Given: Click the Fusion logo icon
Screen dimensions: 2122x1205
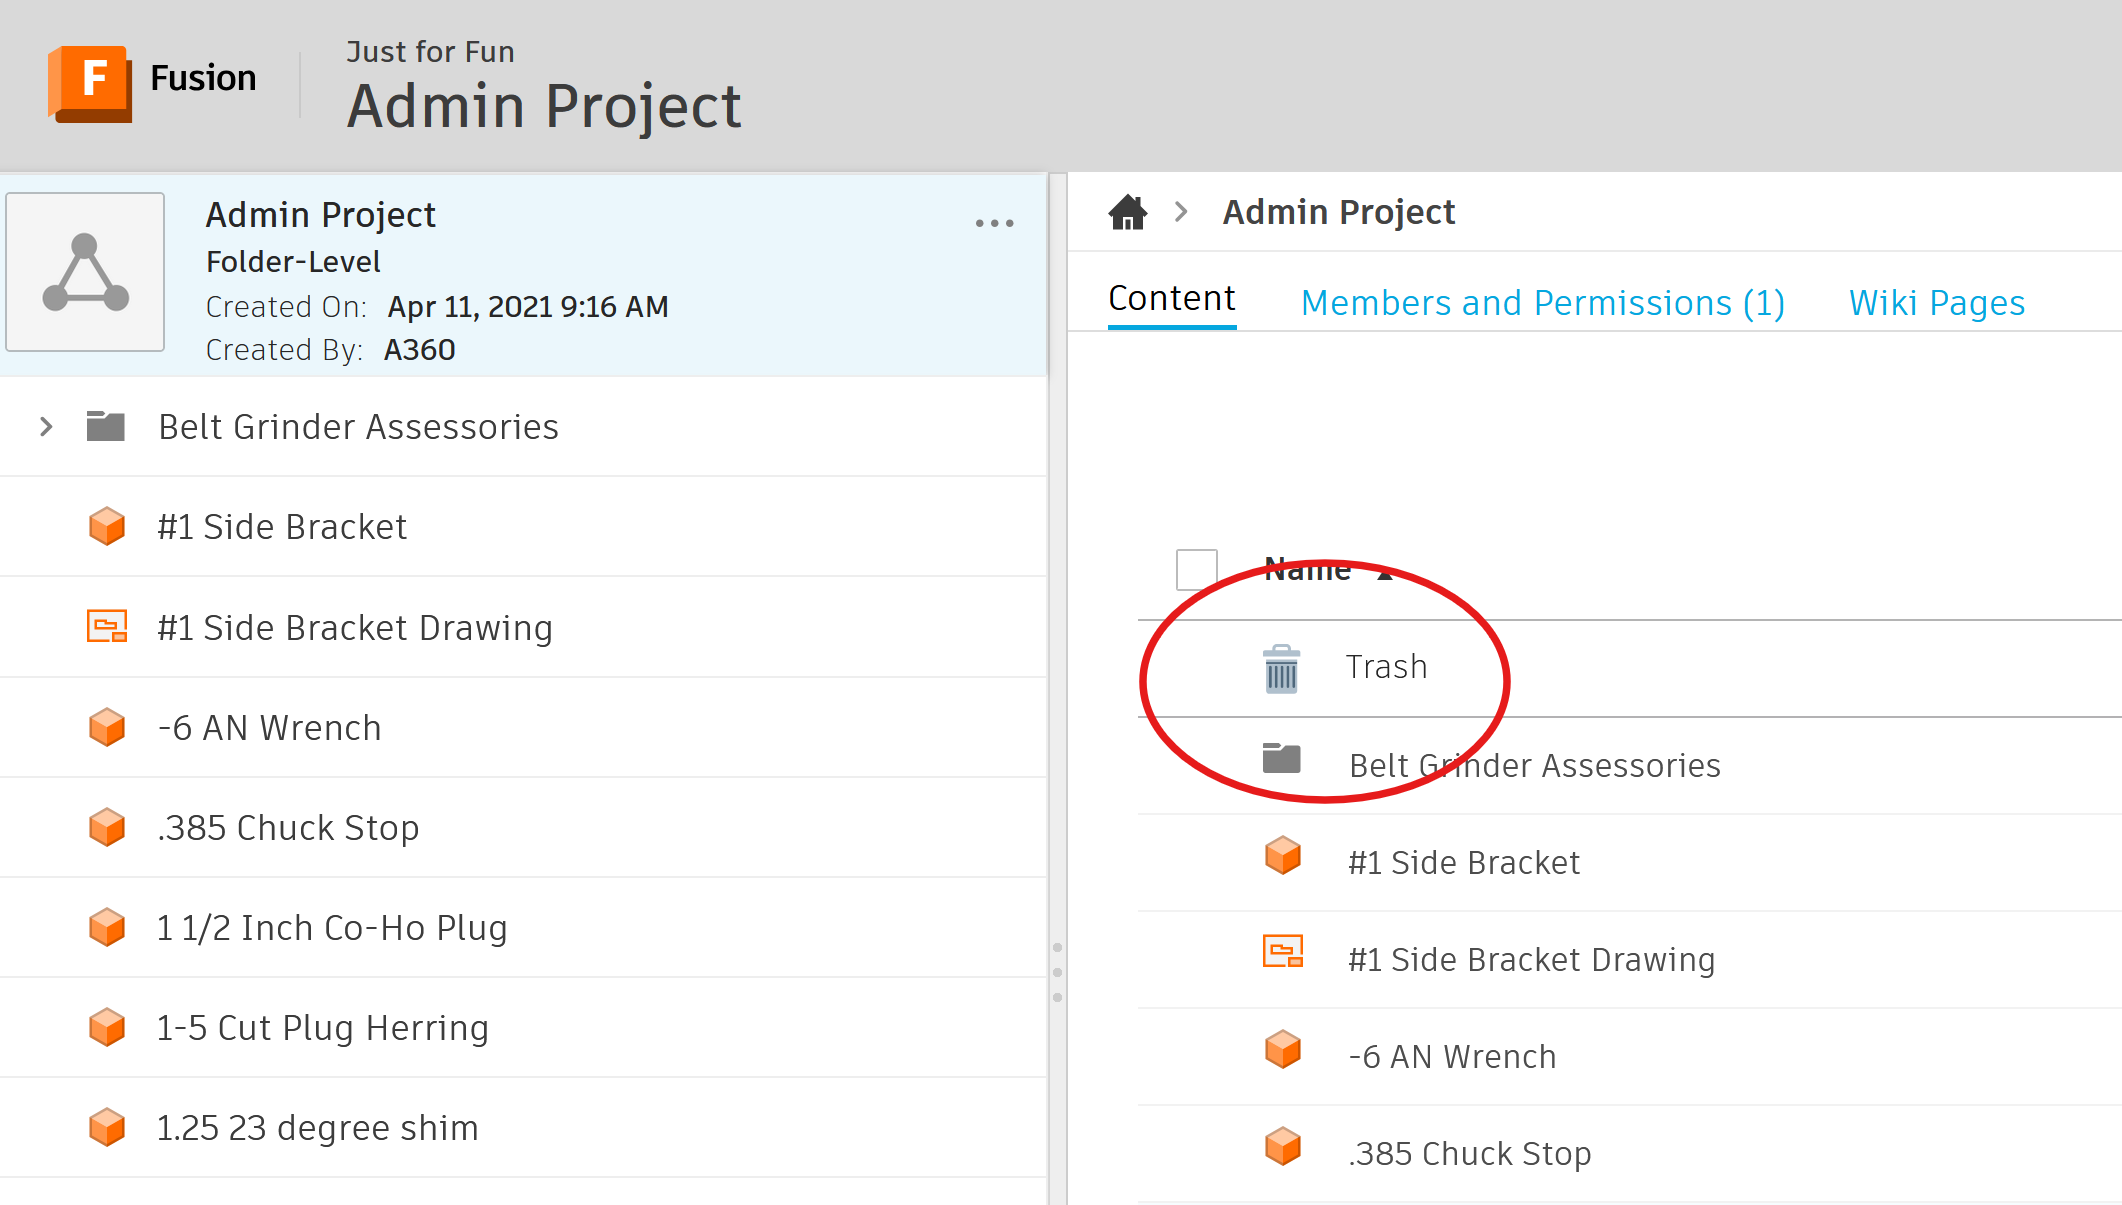Looking at the screenshot, I should [90, 82].
